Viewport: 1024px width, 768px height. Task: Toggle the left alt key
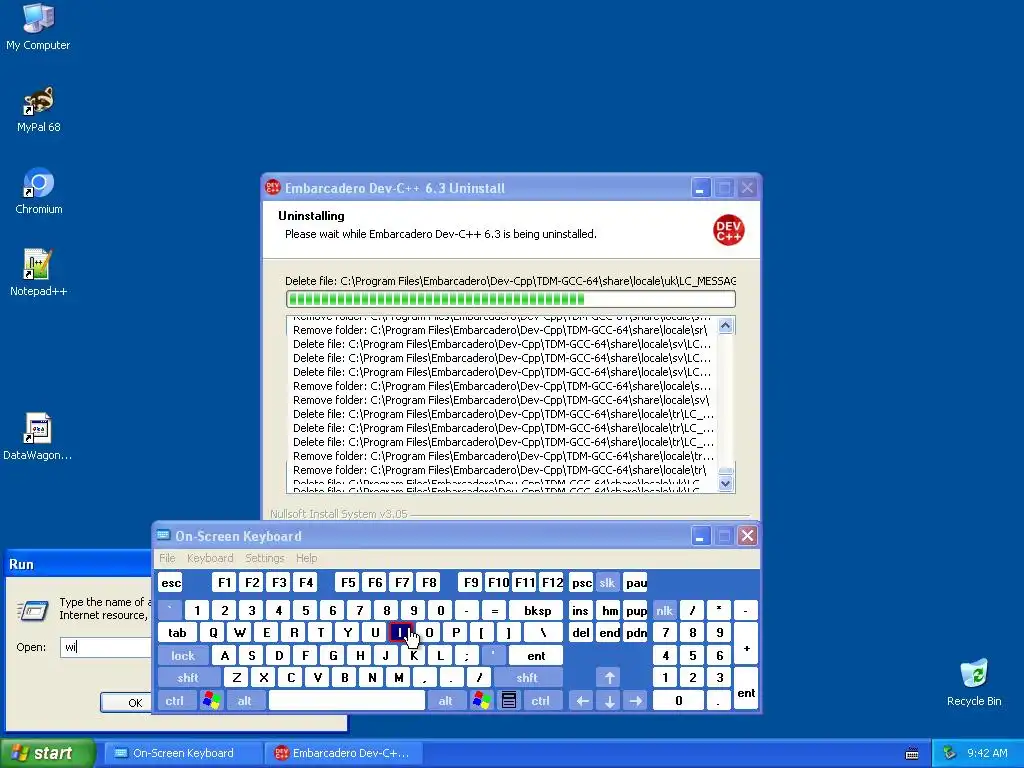pyautogui.click(x=245, y=701)
